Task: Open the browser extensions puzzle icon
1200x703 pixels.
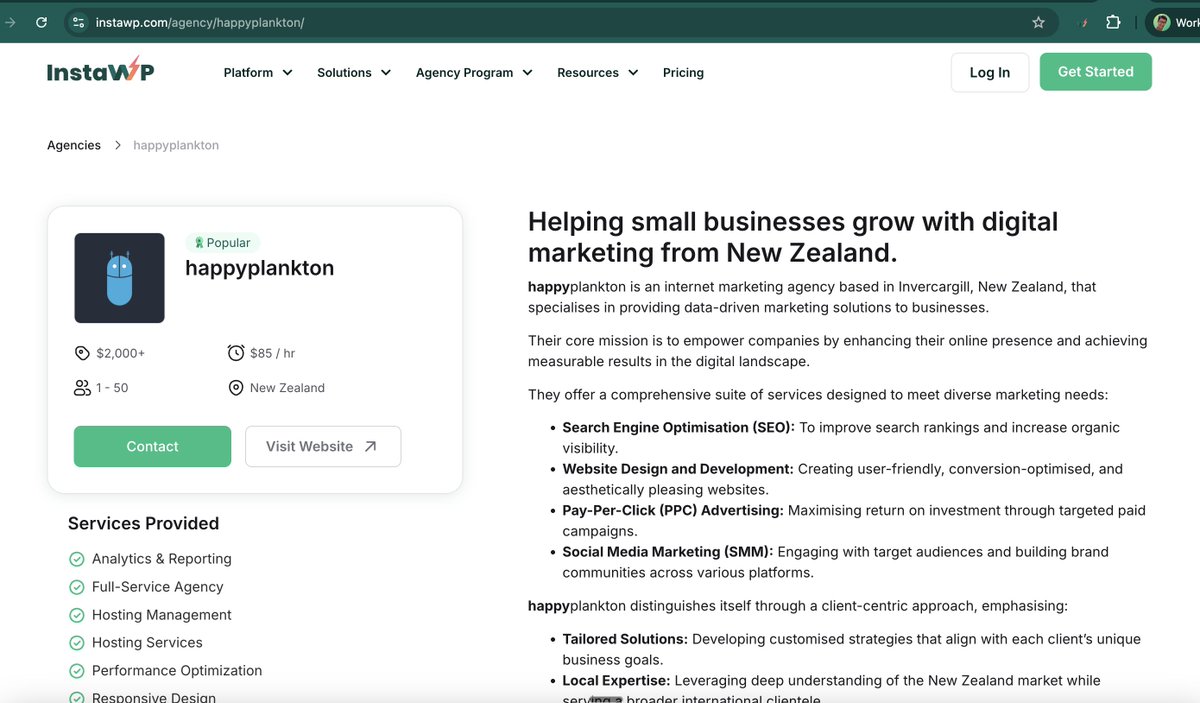Action: (1113, 22)
